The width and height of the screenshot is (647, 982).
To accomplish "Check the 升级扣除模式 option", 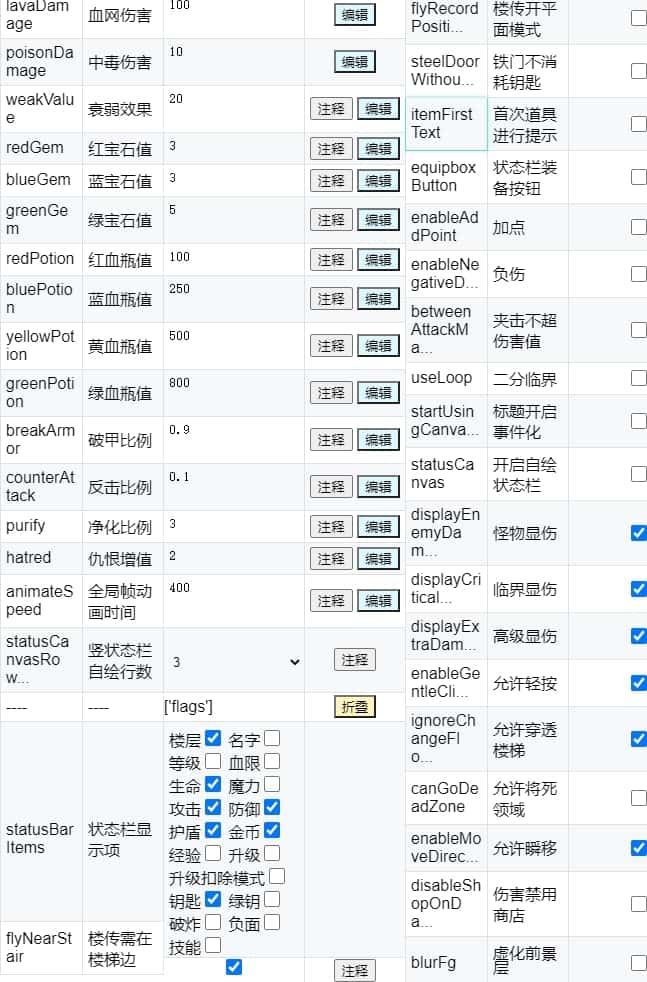I will (x=277, y=877).
